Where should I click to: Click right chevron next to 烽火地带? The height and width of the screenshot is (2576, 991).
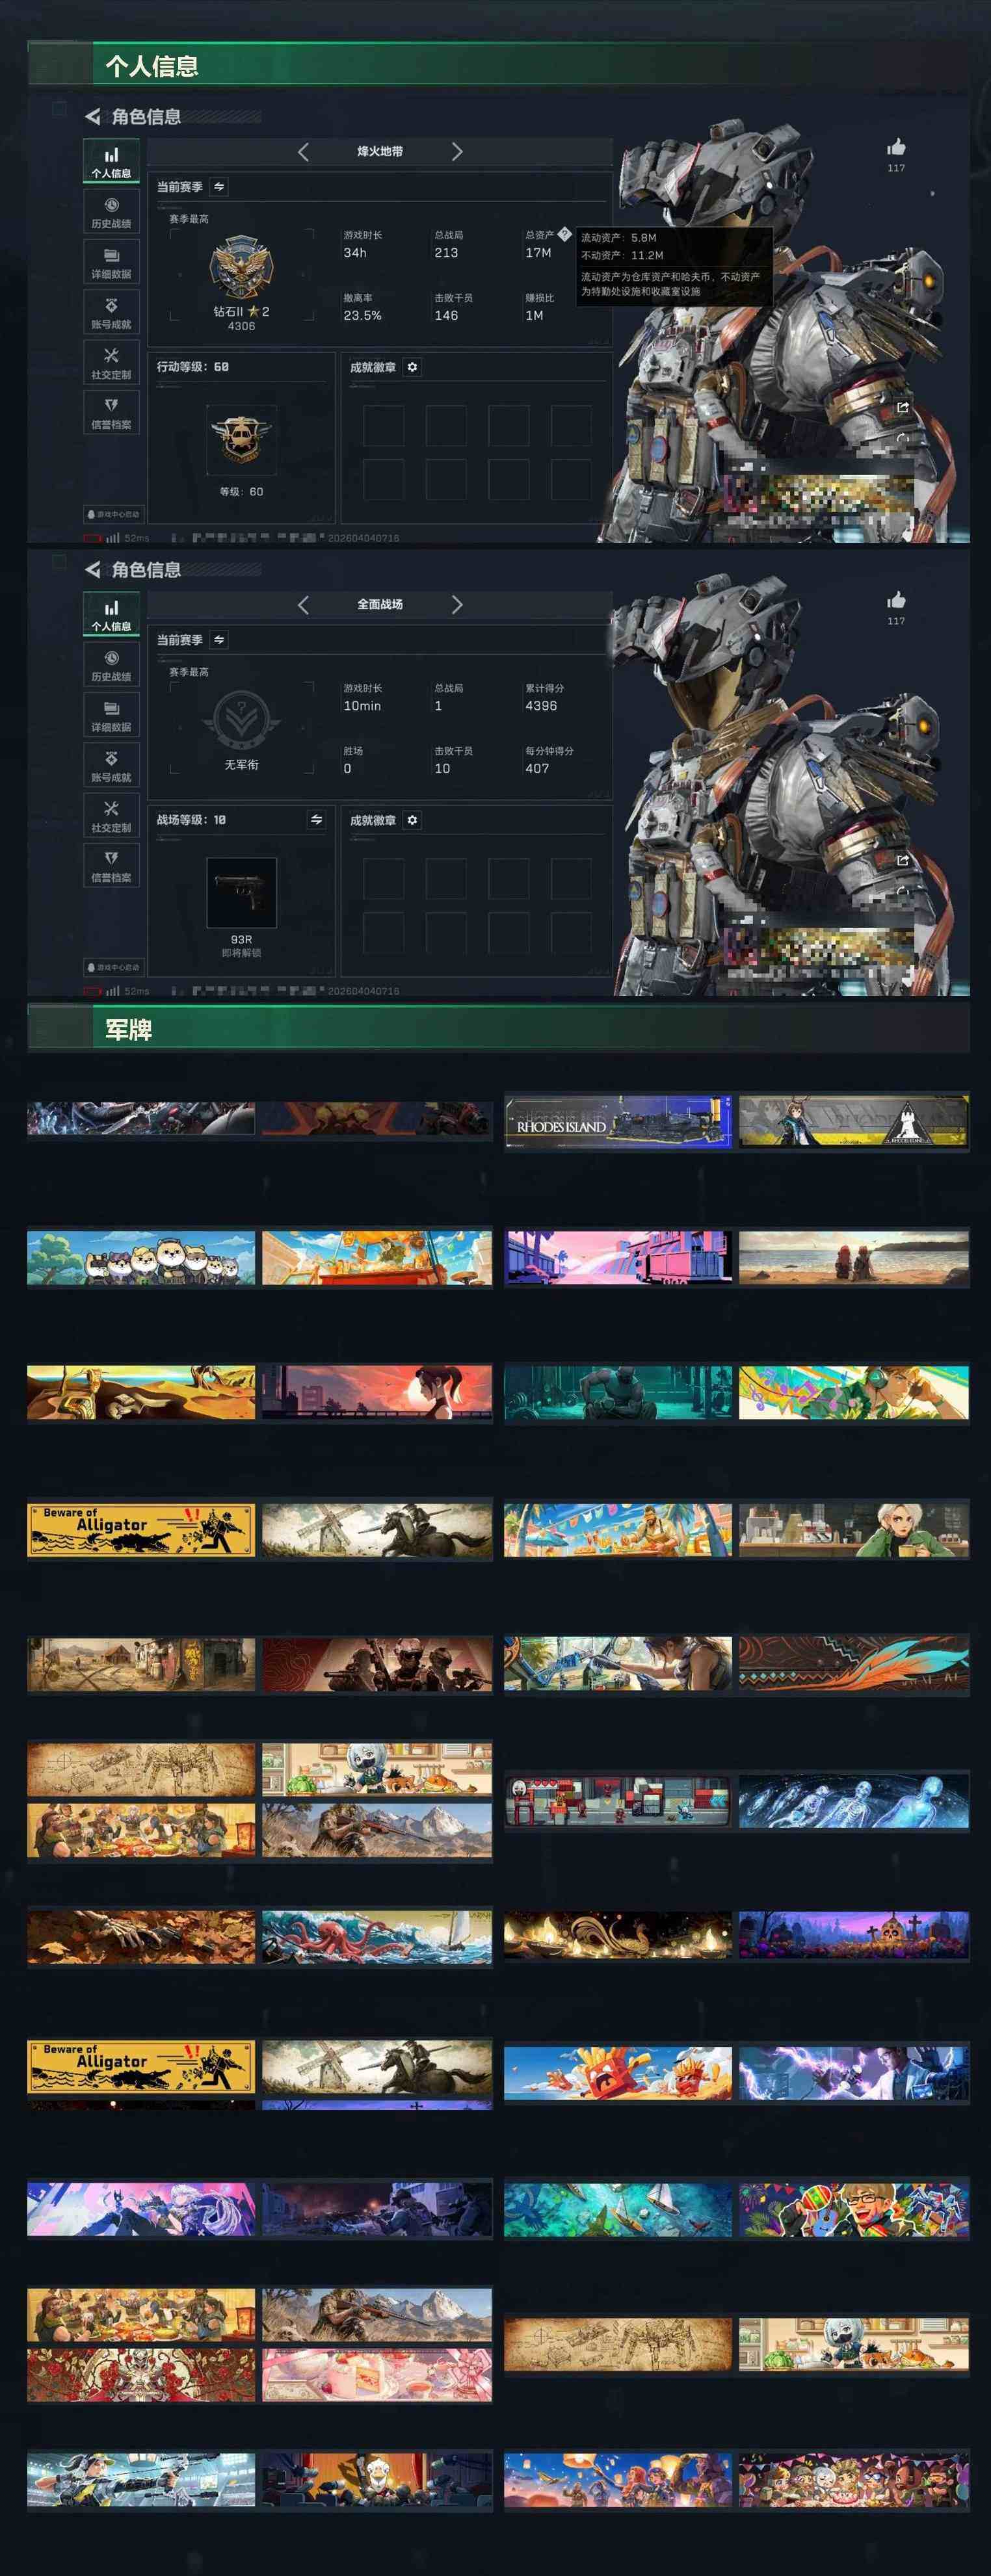[x=457, y=152]
